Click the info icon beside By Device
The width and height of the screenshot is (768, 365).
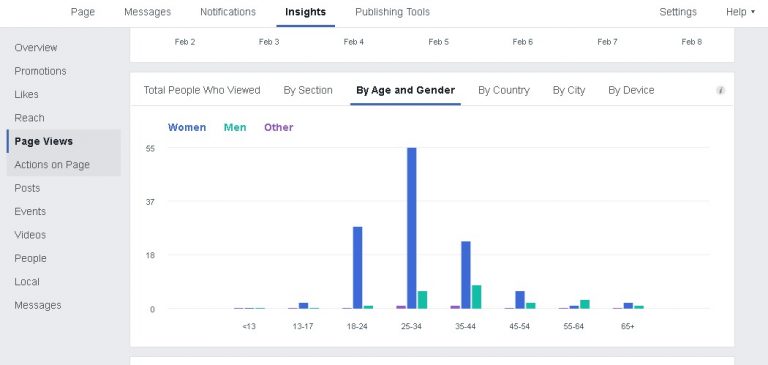[720, 91]
